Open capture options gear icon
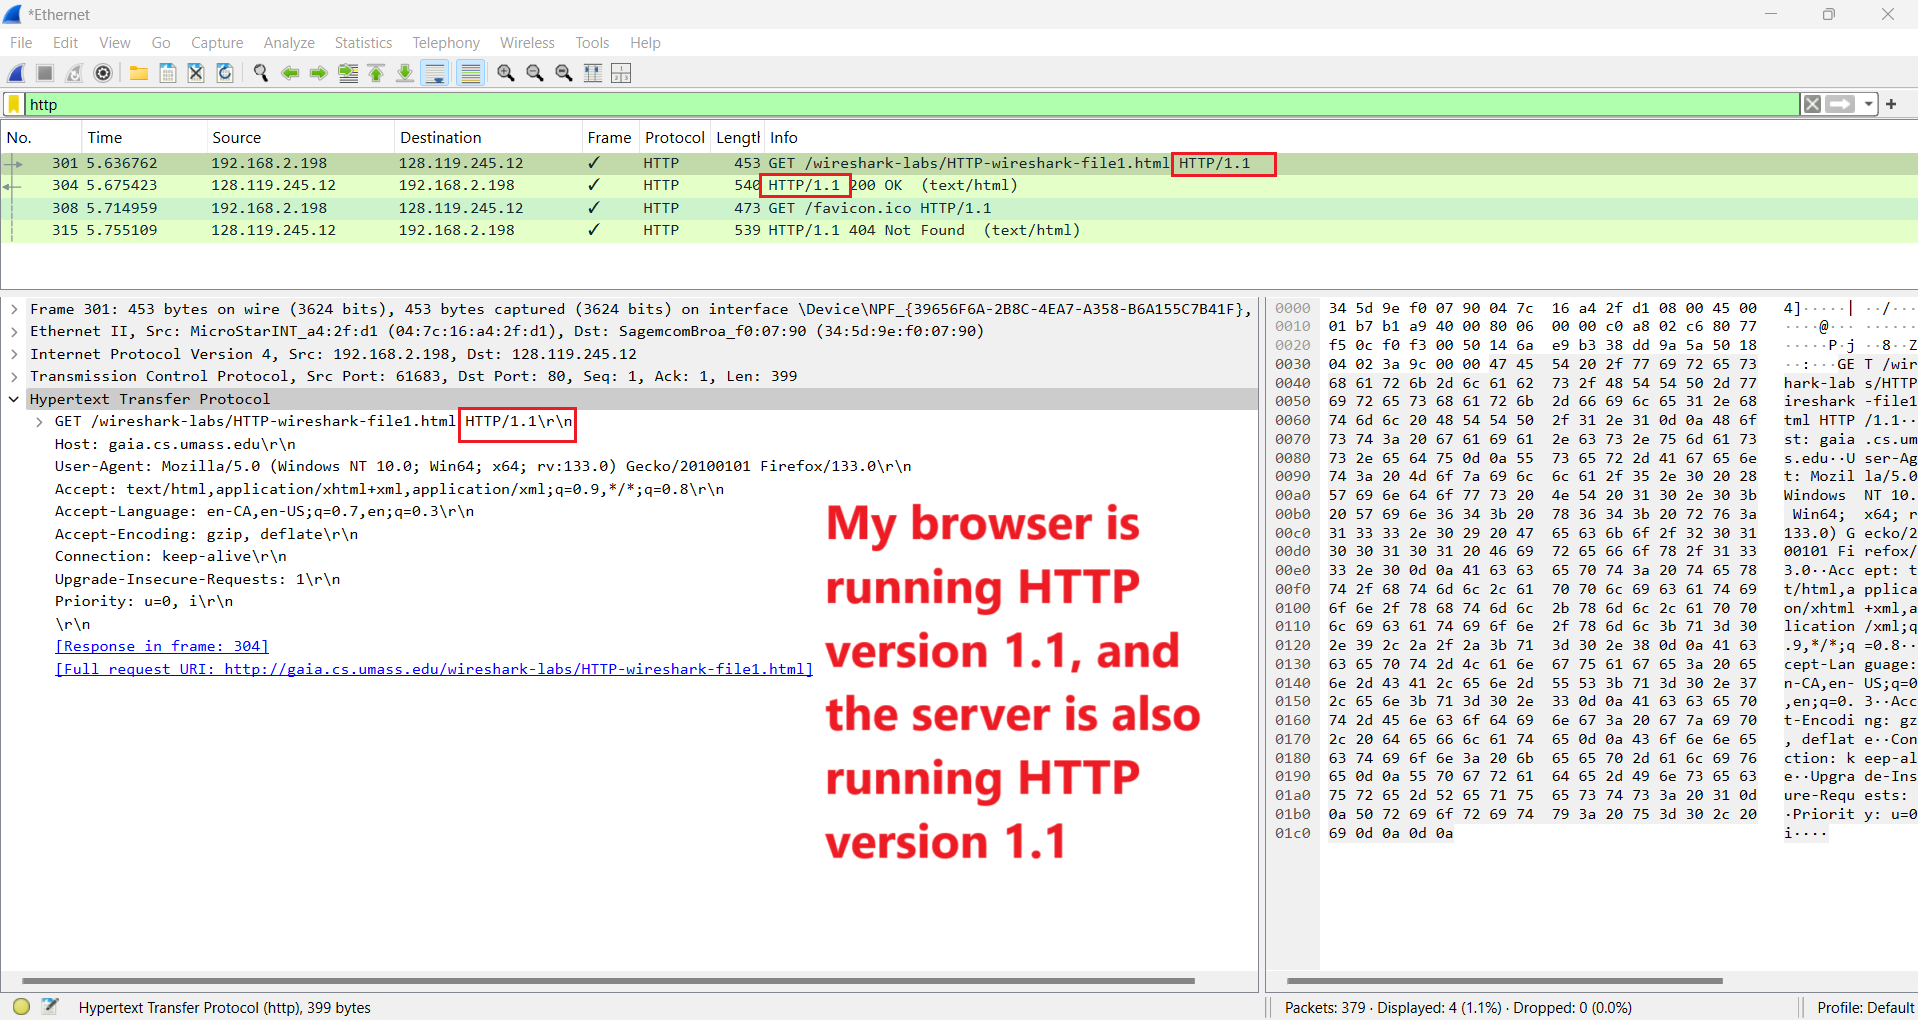Screen dimensions: 1918x1020 pyautogui.click(x=103, y=73)
